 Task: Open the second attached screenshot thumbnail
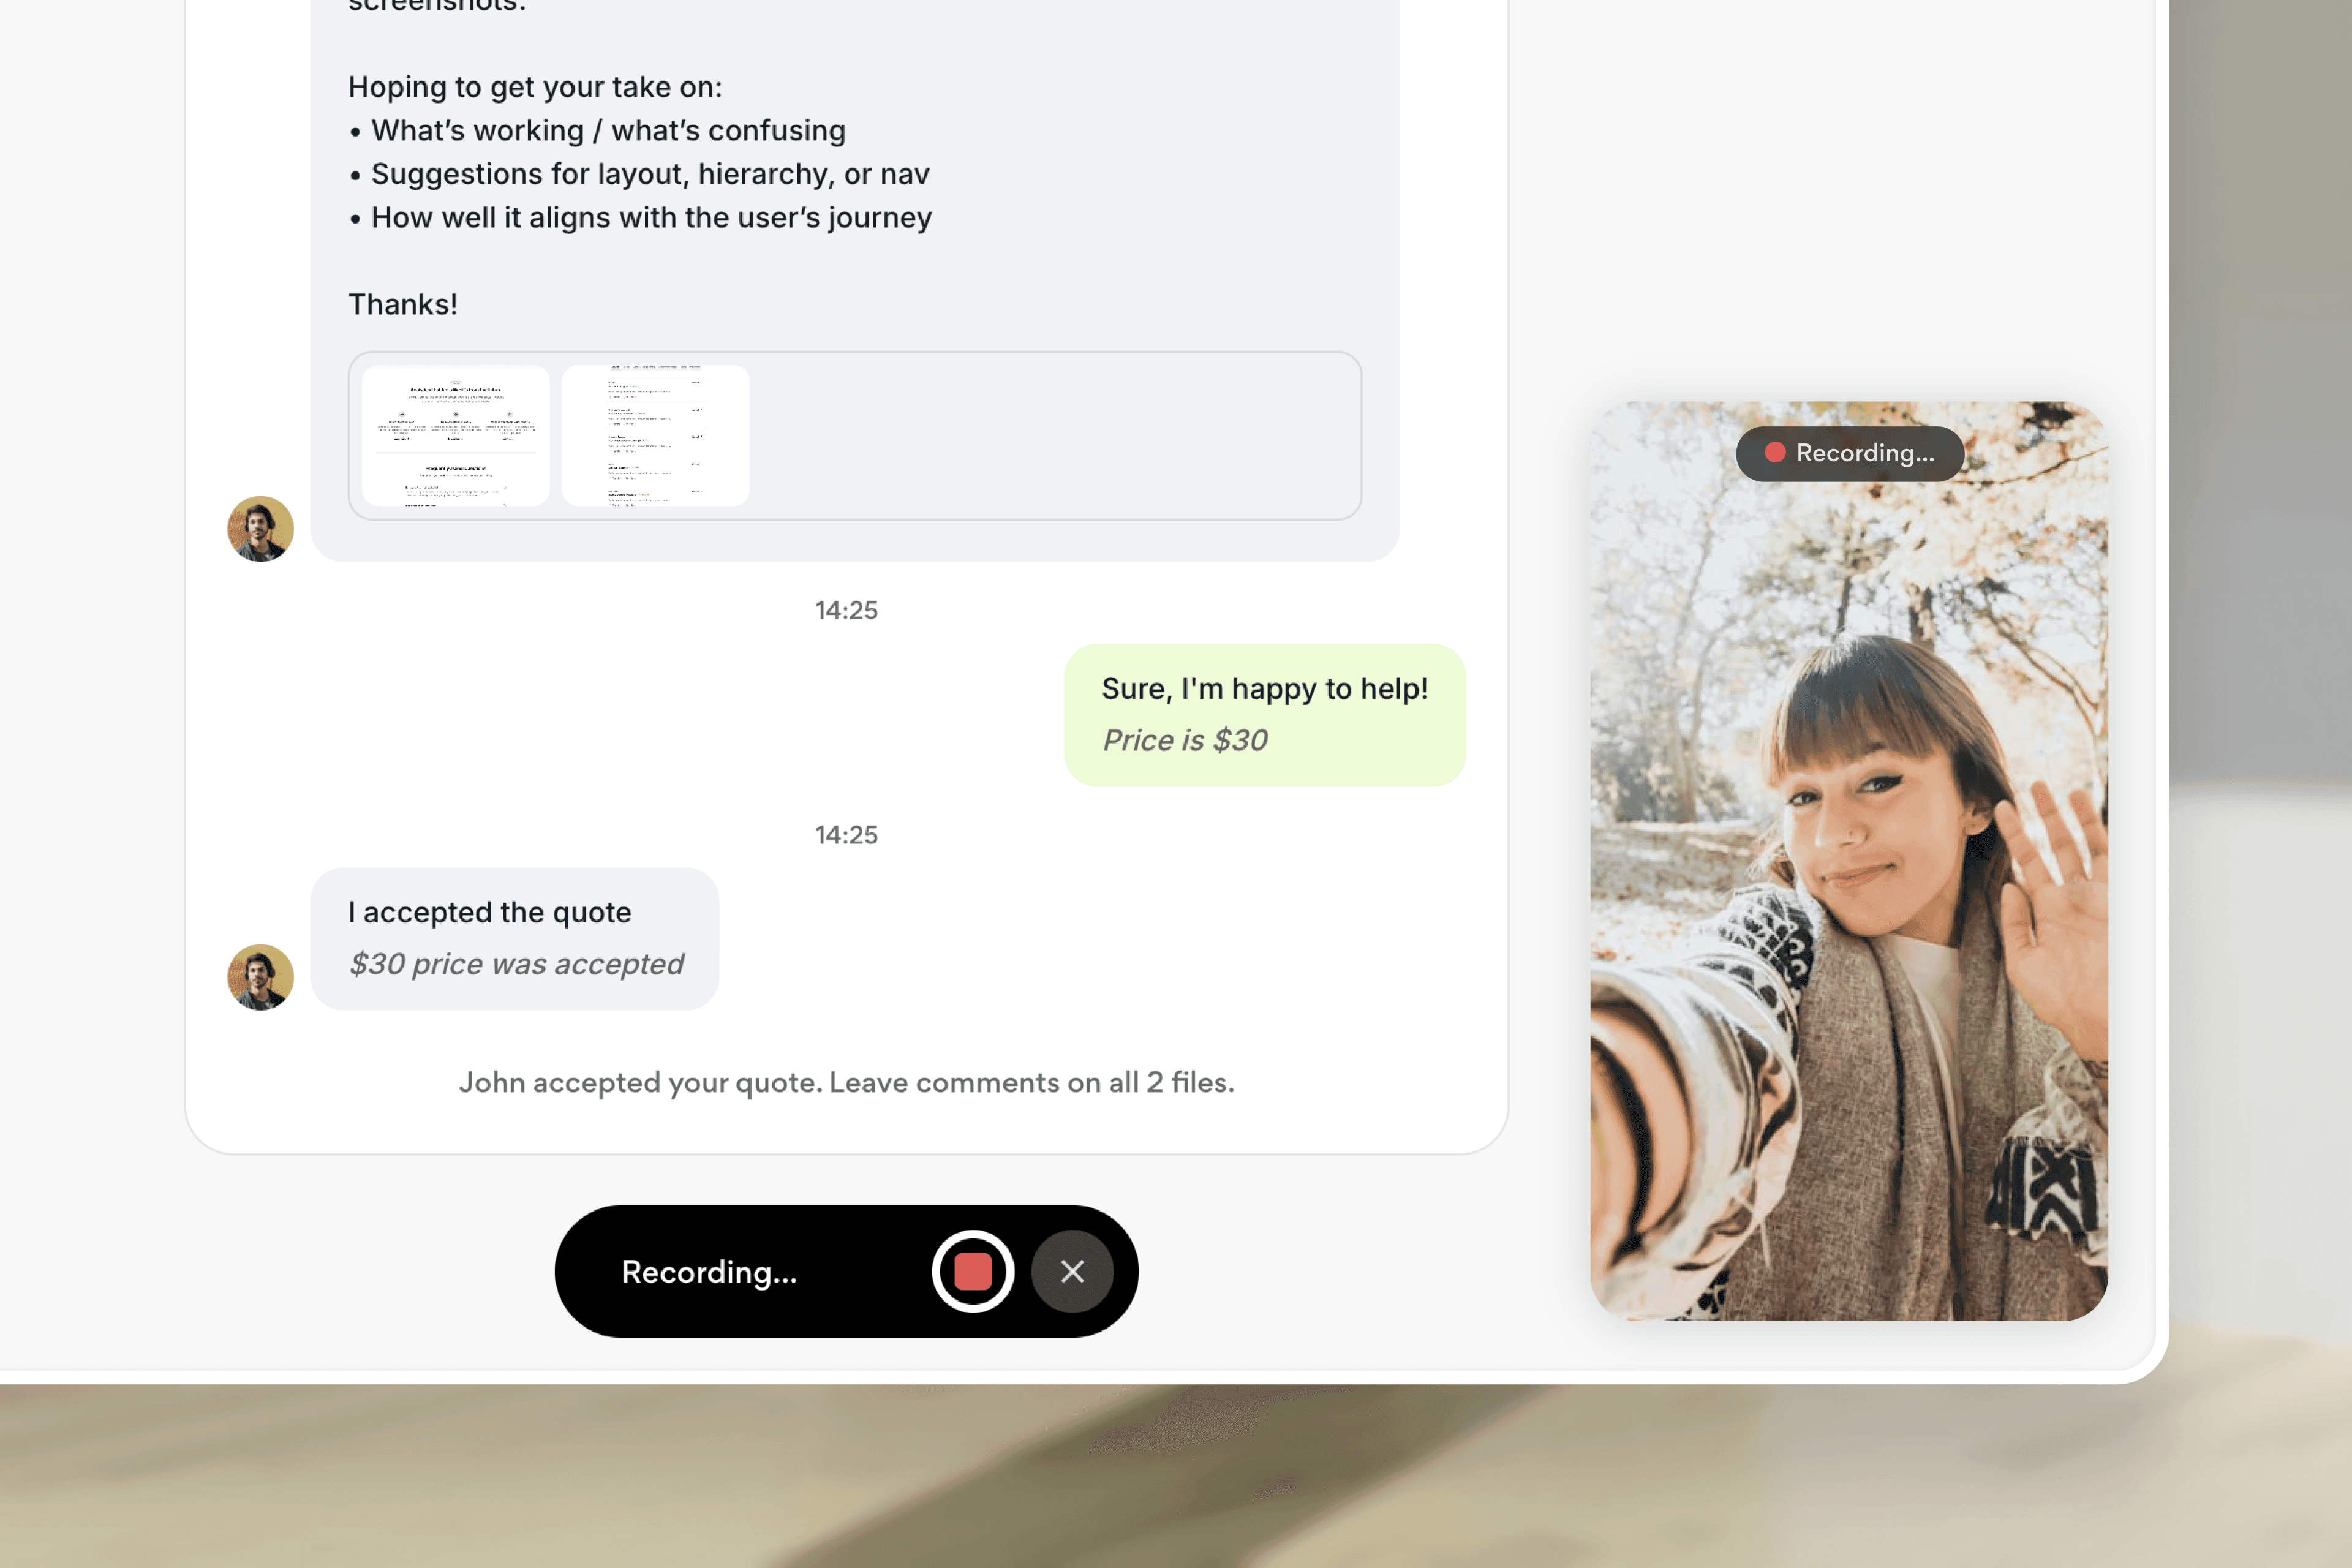tap(655, 435)
